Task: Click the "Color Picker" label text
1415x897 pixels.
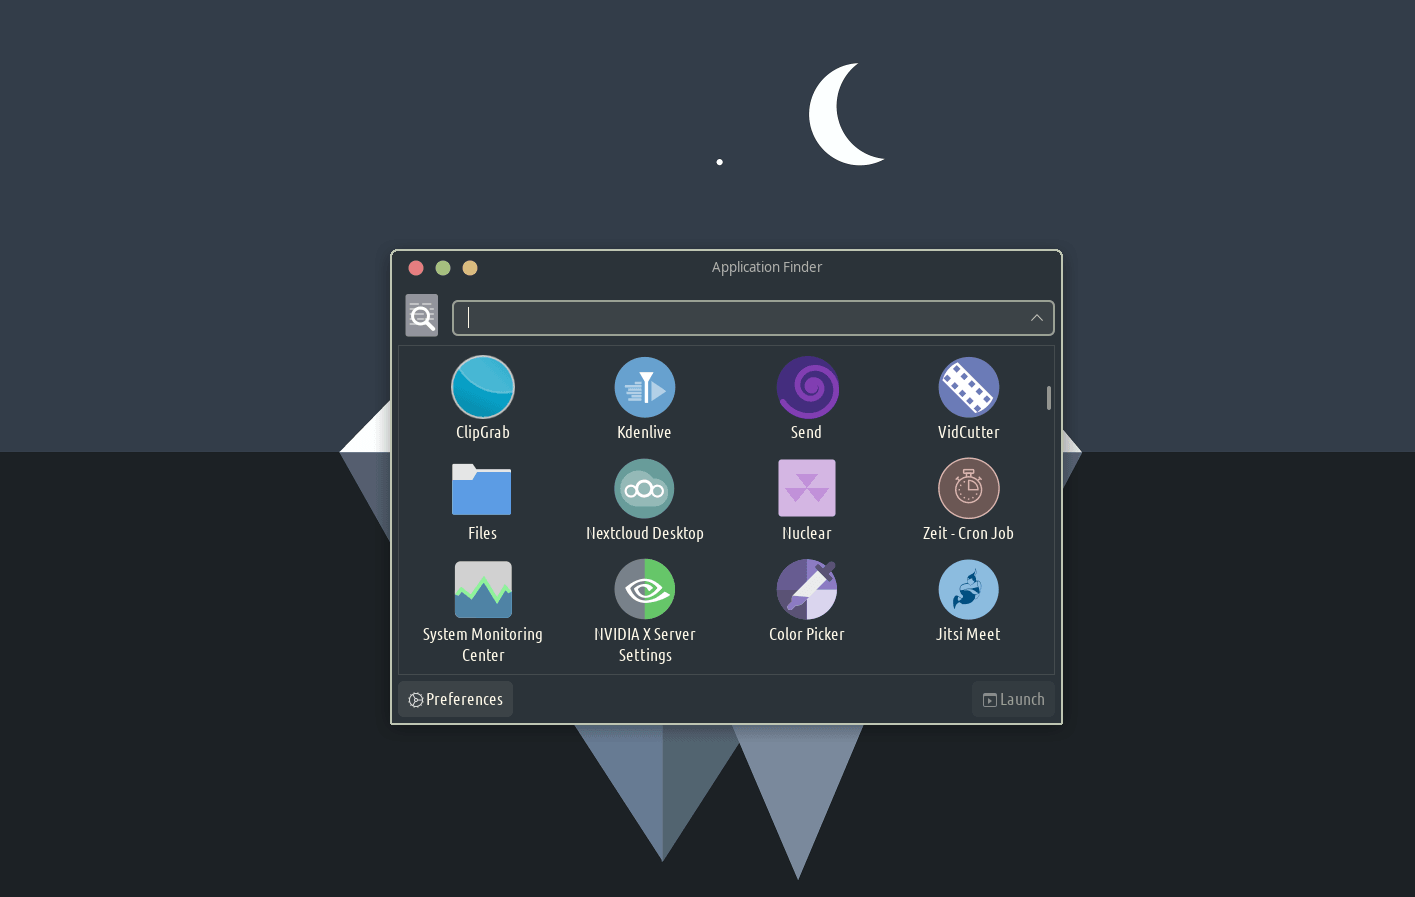Action: pyautogui.click(x=807, y=634)
